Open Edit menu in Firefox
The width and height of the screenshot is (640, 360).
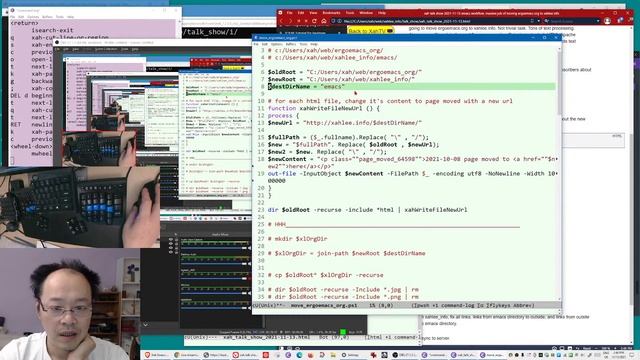click(301, 13)
